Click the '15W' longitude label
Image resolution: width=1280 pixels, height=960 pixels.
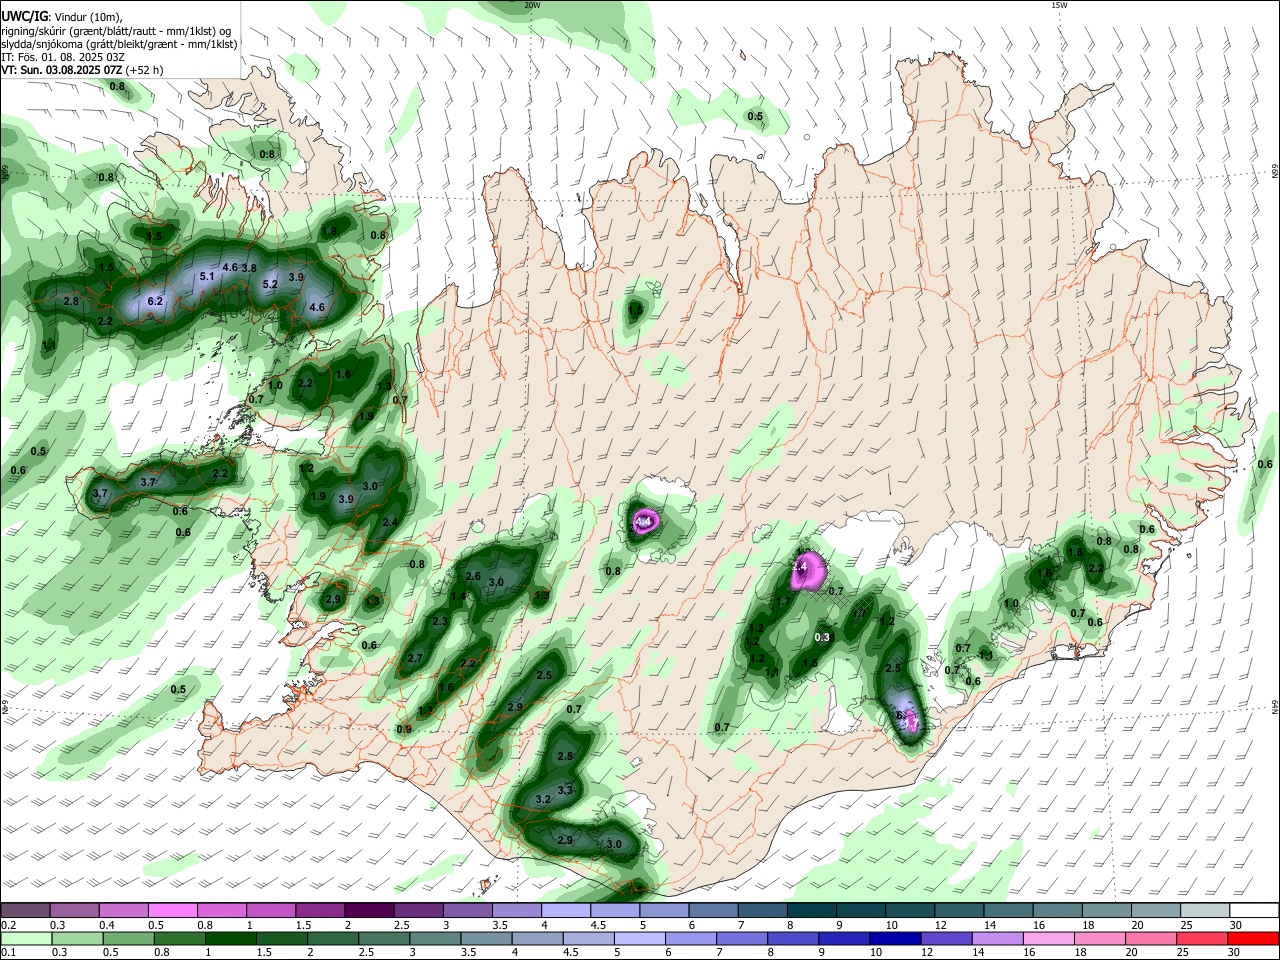pyautogui.click(x=1059, y=5)
